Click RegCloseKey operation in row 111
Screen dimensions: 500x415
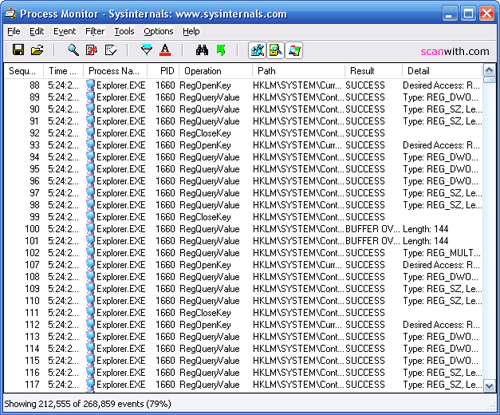coord(205,313)
